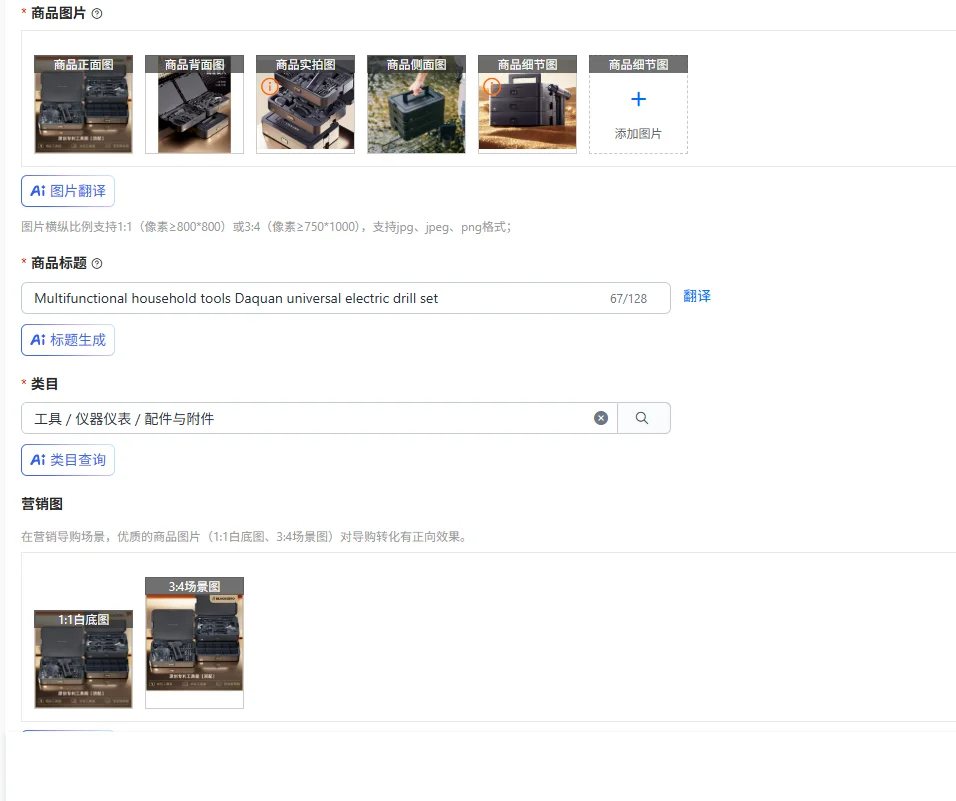Clear the category field with the X icon

coord(601,418)
